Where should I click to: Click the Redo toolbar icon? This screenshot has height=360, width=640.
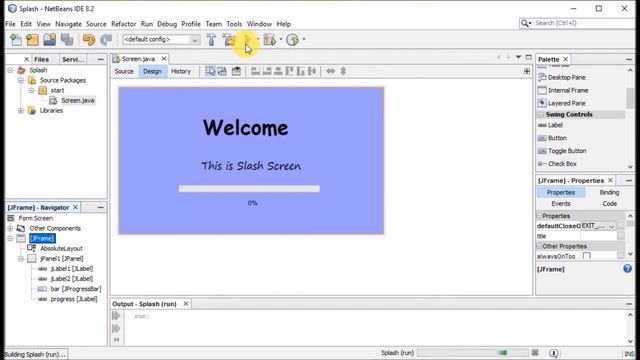pyautogui.click(x=106, y=40)
